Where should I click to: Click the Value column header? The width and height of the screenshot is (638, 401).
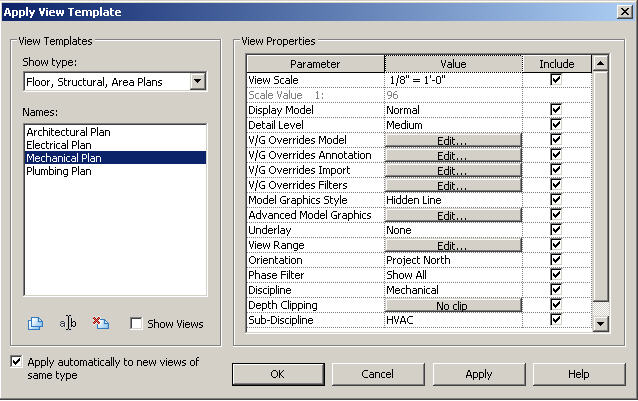pos(453,64)
